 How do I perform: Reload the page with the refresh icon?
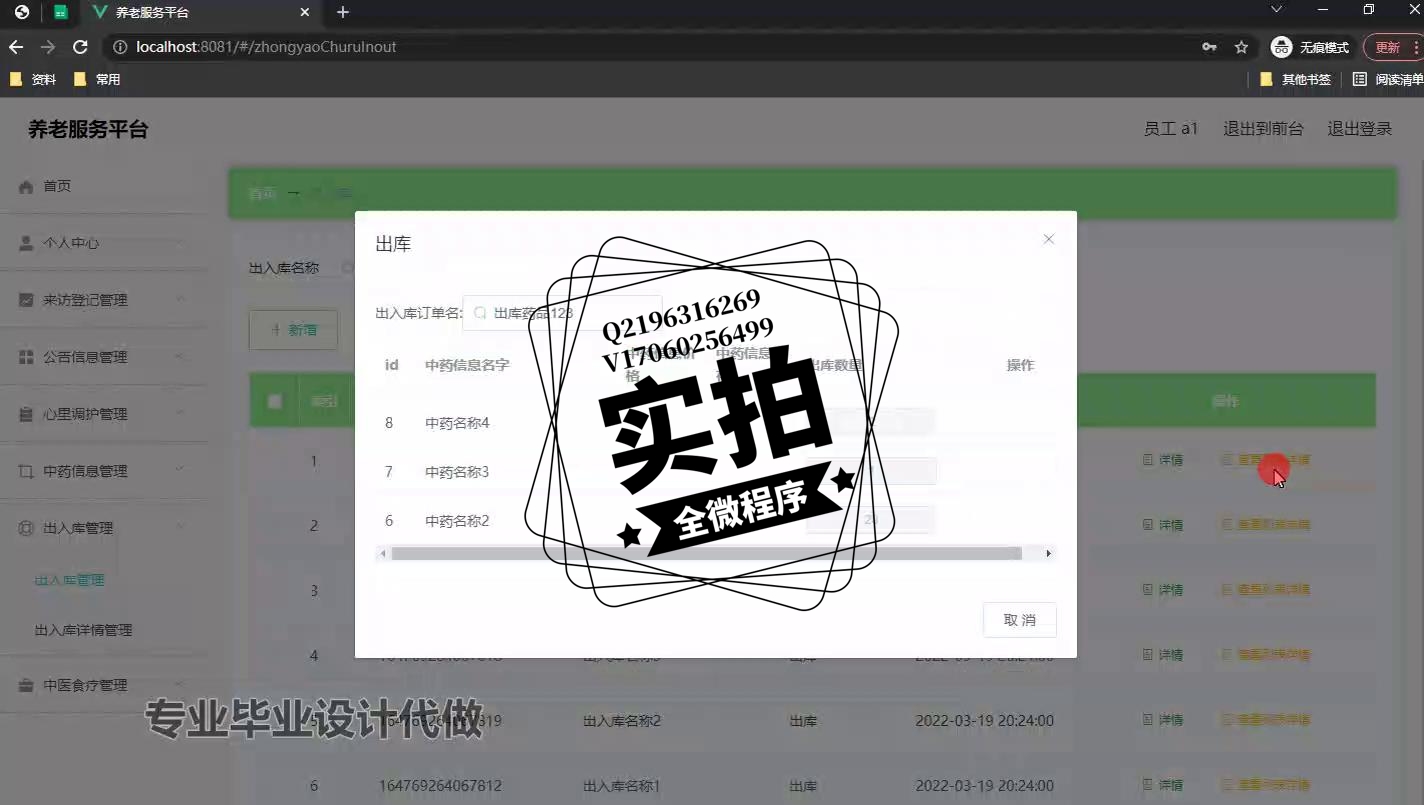(x=81, y=47)
